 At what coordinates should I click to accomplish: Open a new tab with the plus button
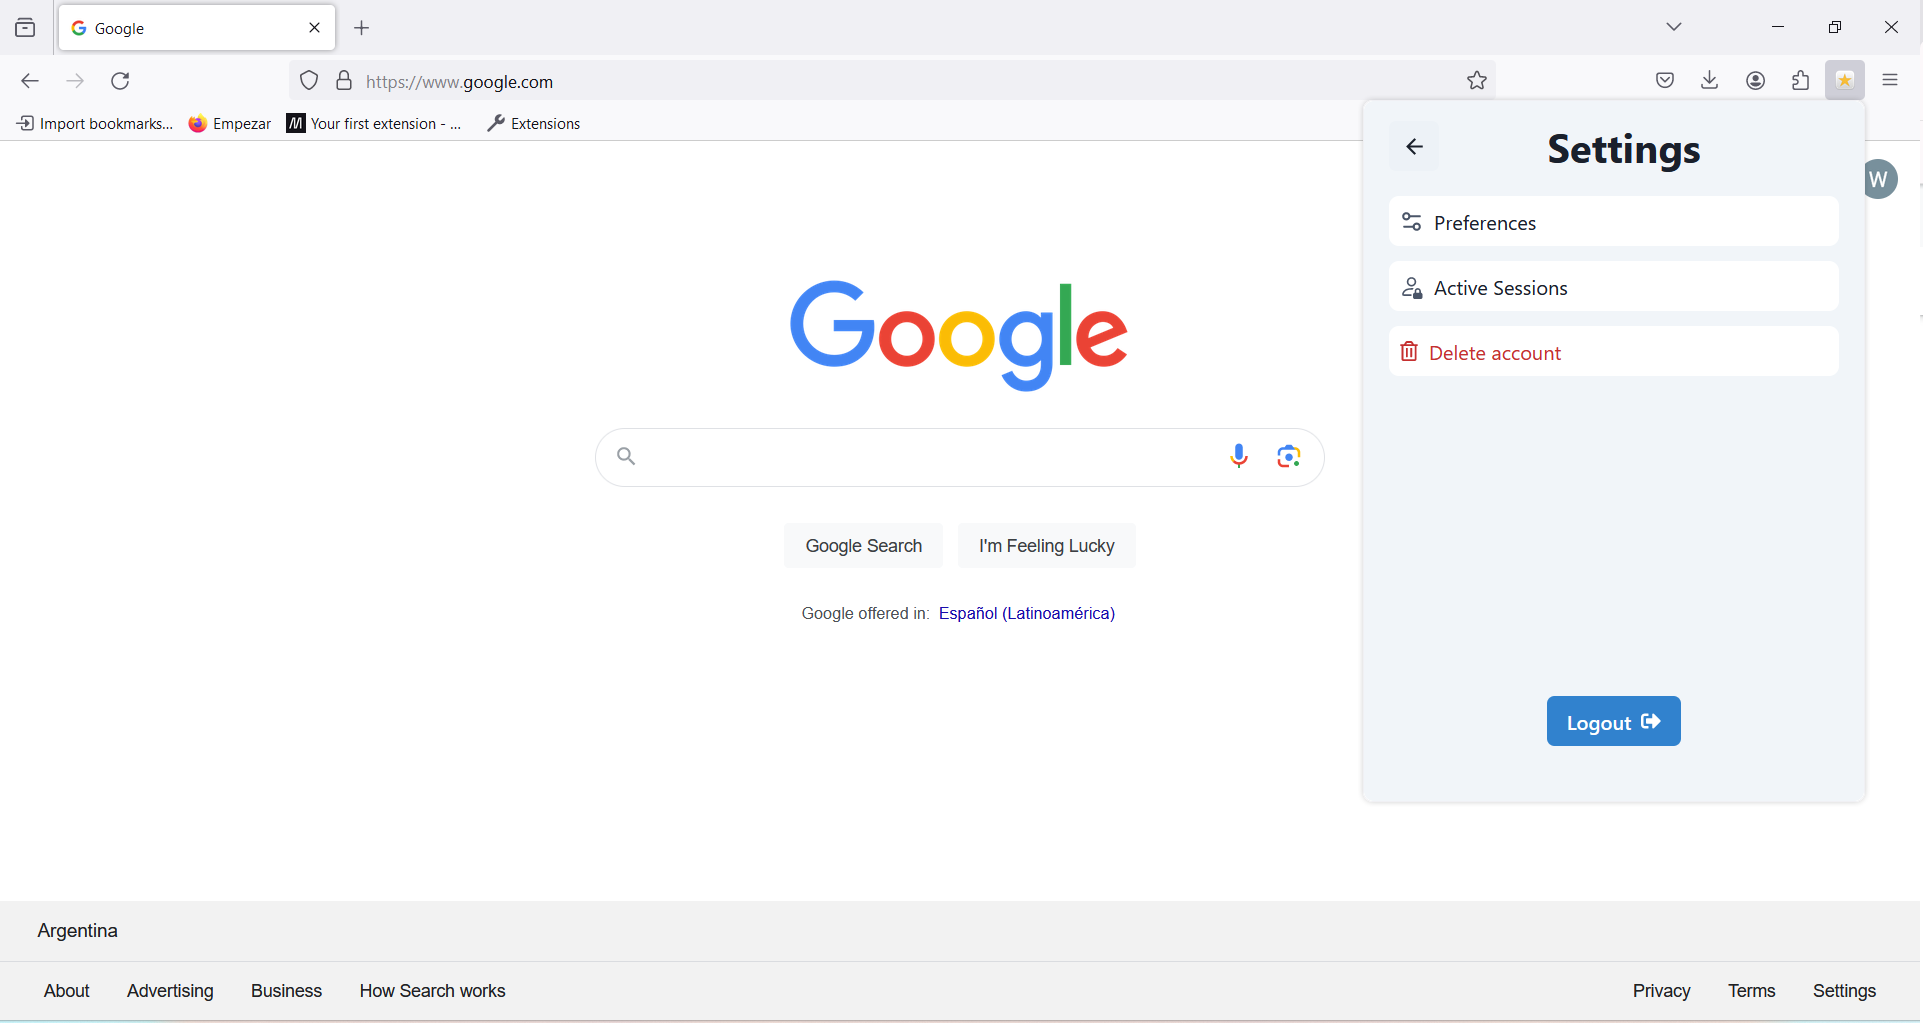tap(362, 28)
